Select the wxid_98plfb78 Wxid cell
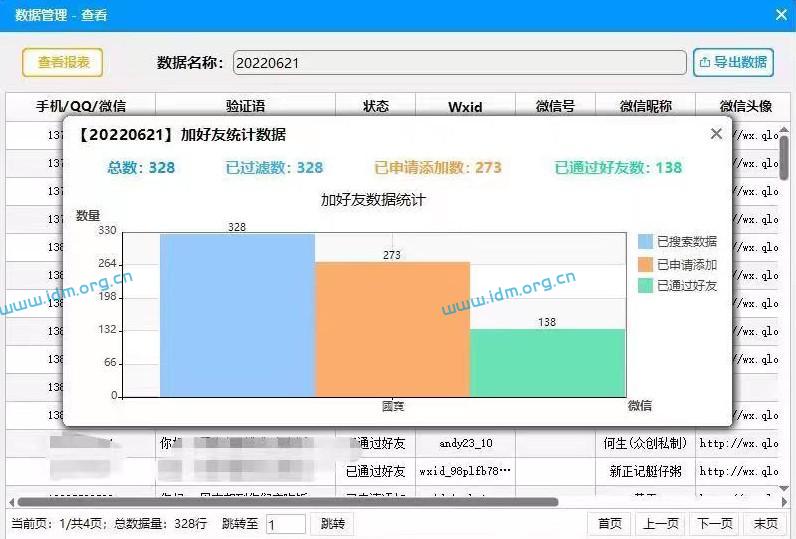Image resolution: width=796 pixels, height=539 pixels. tap(466, 471)
